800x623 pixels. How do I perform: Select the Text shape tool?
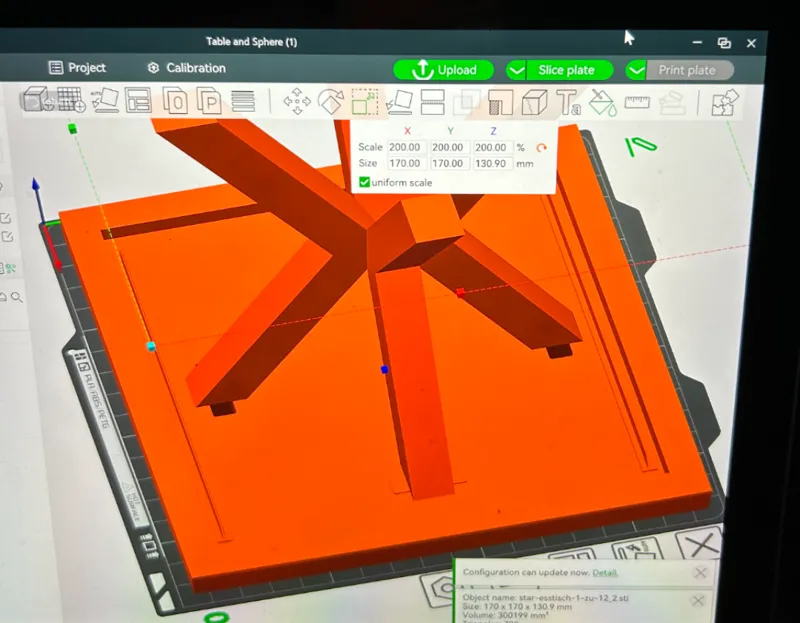568,103
